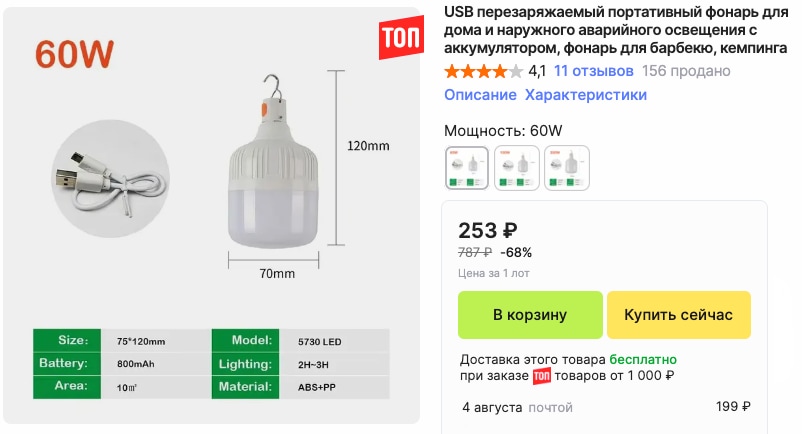Click the orange star rating
The image size is (802, 434).
483,71
